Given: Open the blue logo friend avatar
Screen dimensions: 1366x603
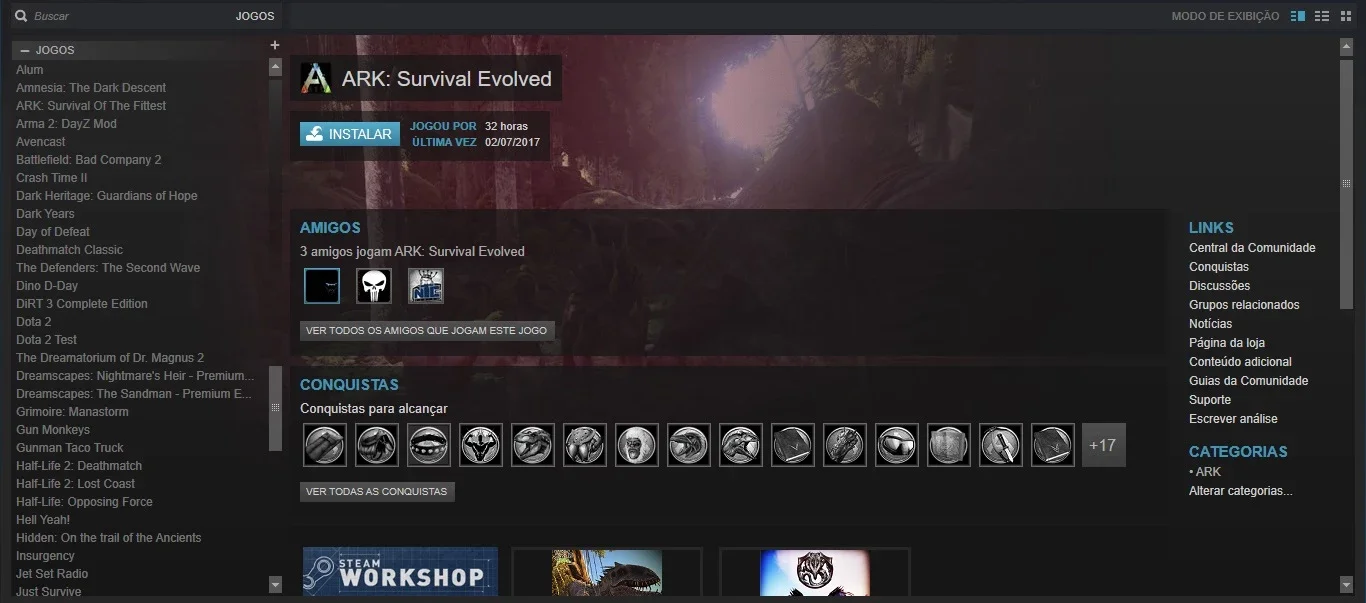Looking at the screenshot, I should point(426,286).
